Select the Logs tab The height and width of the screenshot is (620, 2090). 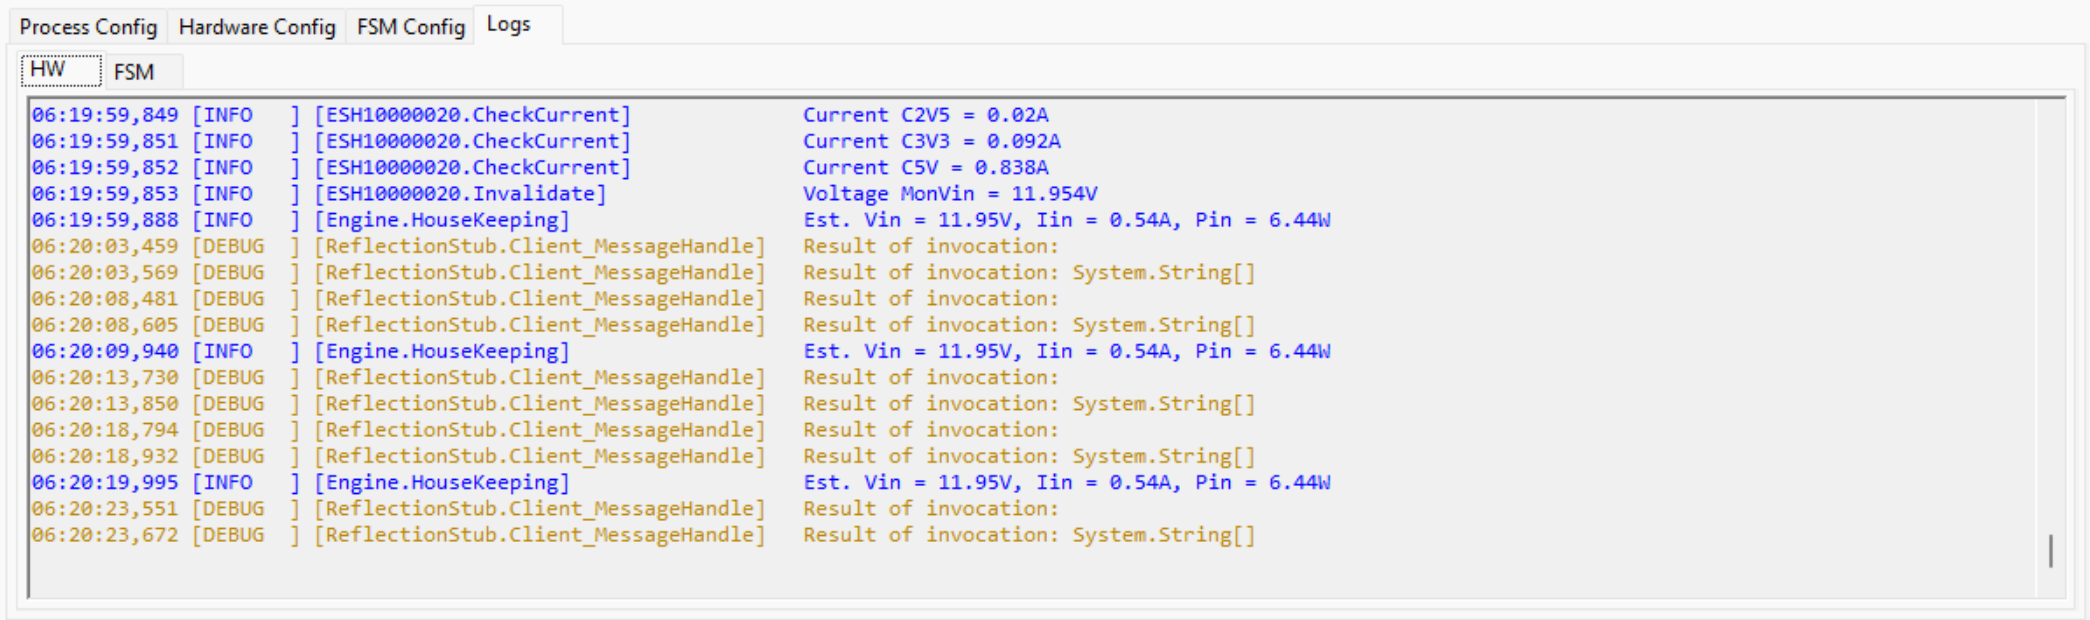point(509,25)
